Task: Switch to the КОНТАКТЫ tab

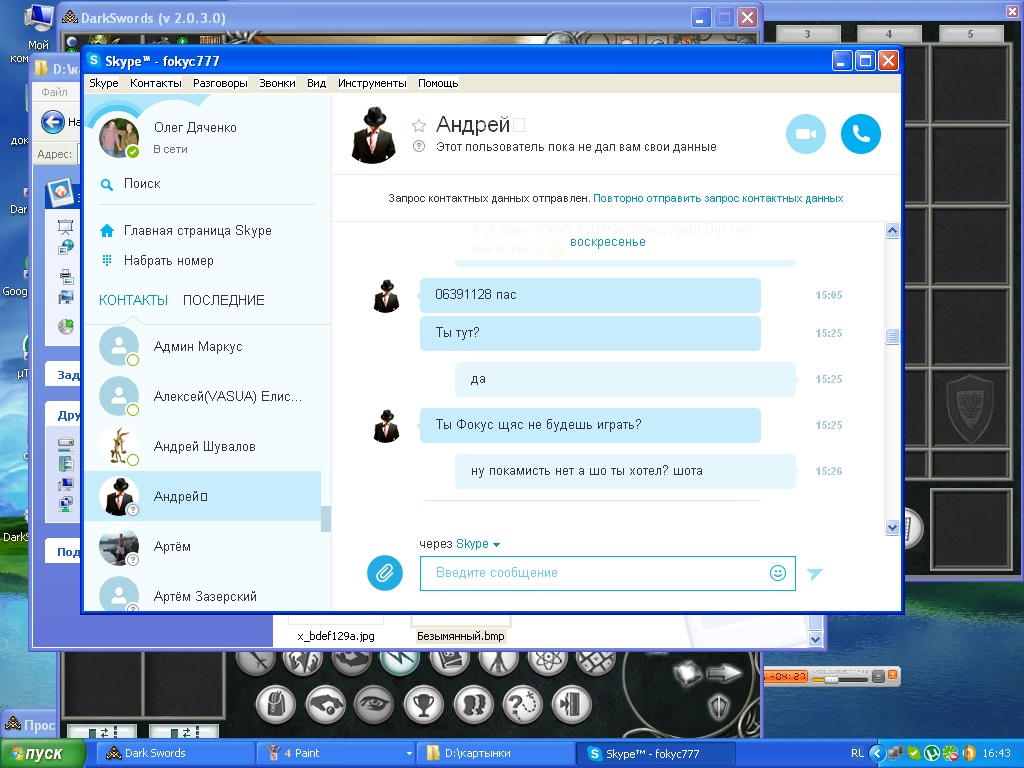Action: tap(133, 300)
